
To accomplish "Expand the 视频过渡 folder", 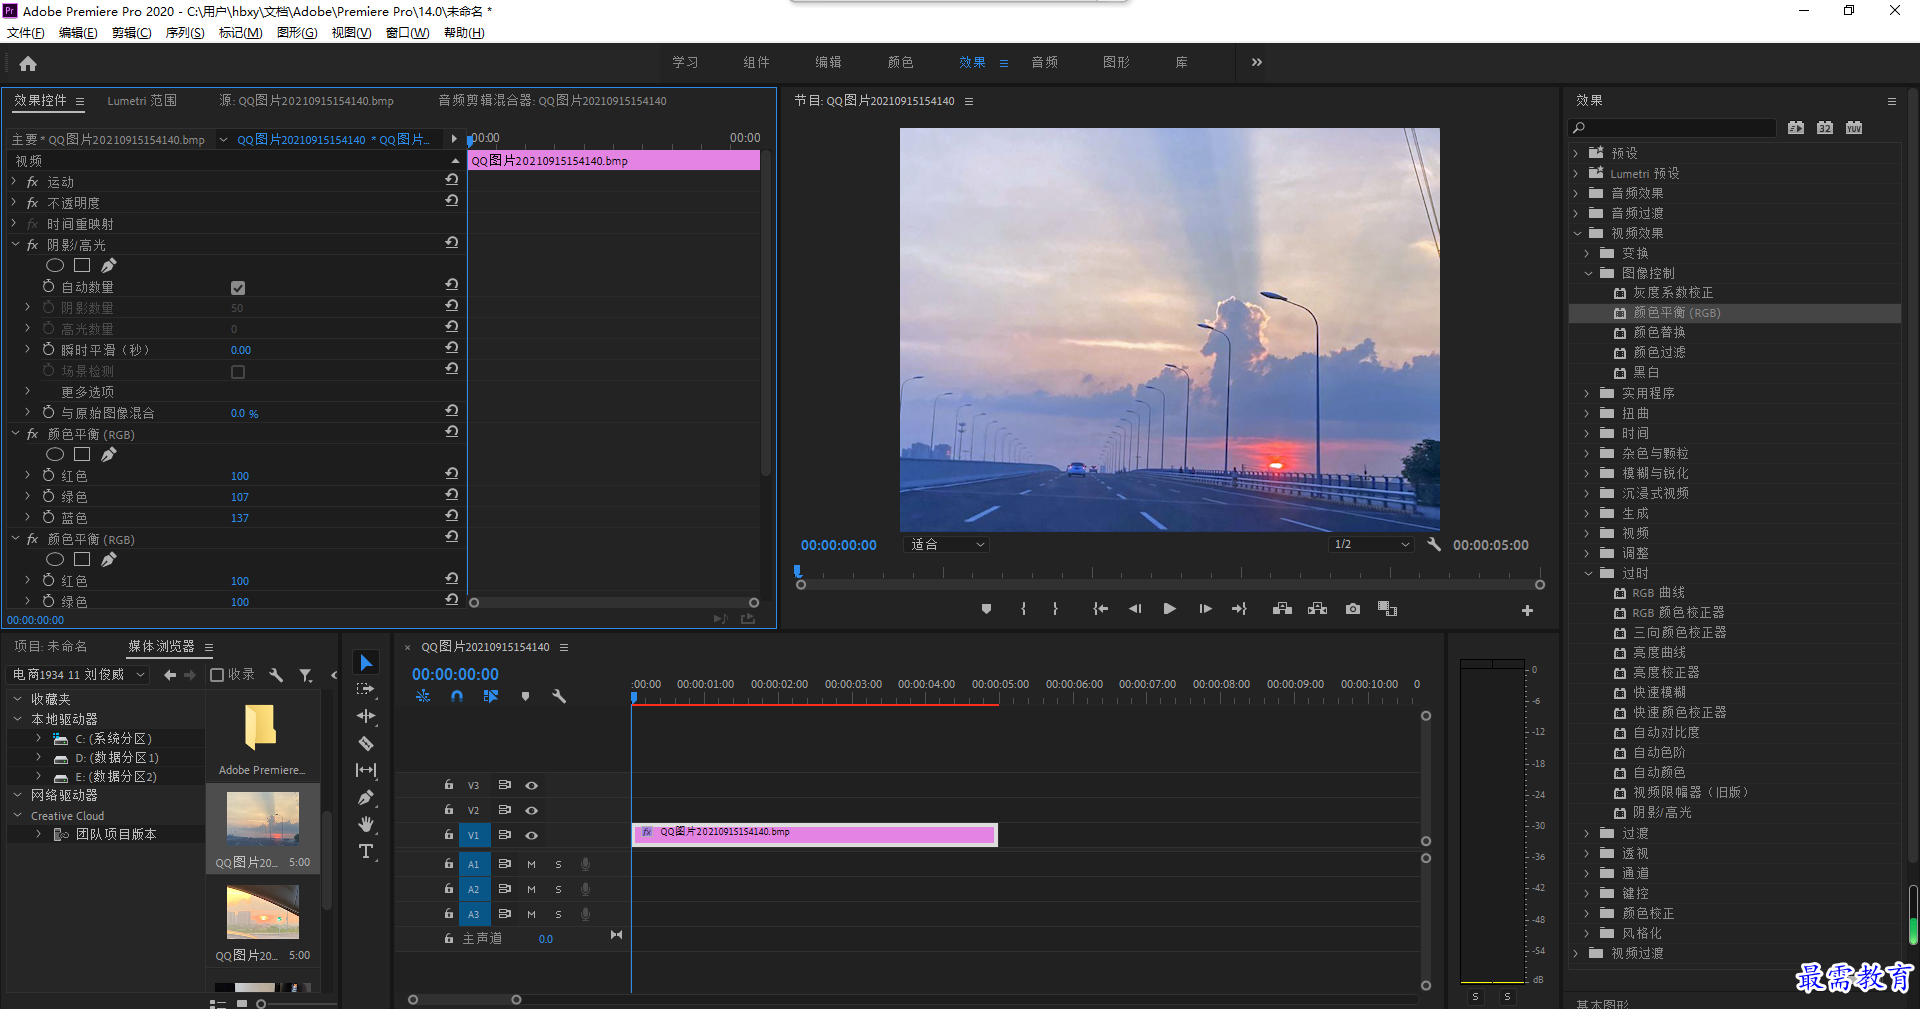I will click(x=1576, y=953).
